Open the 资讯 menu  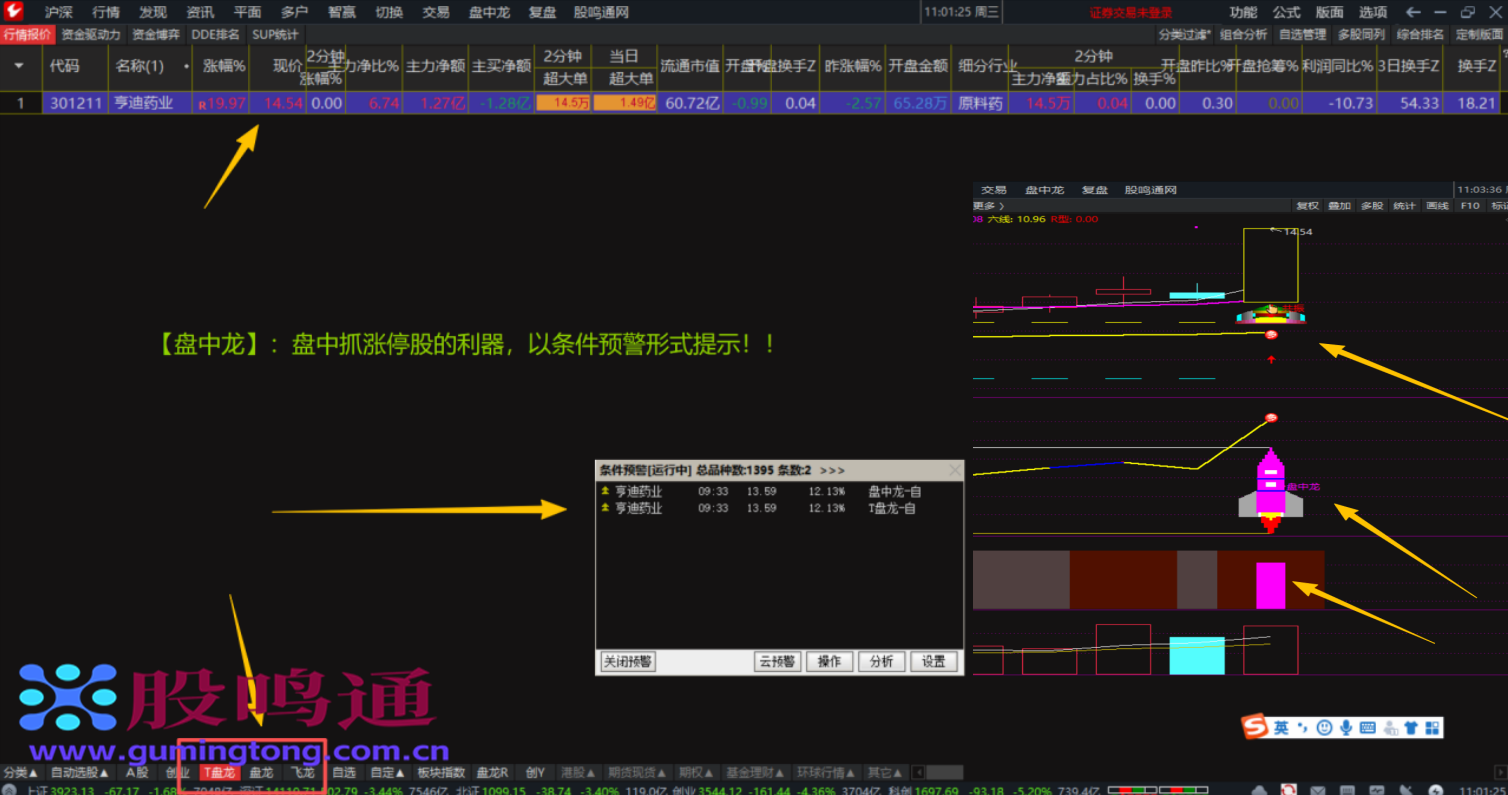(x=200, y=12)
